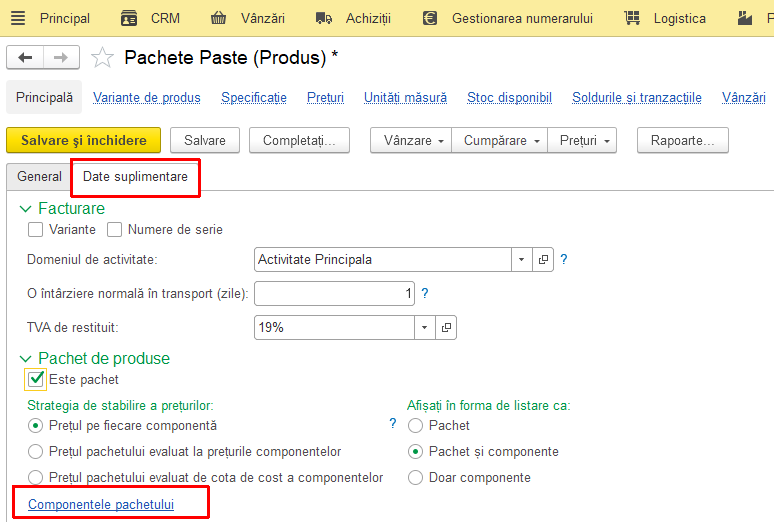
Task: Choose Doar componente listing option
Action: (415, 478)
